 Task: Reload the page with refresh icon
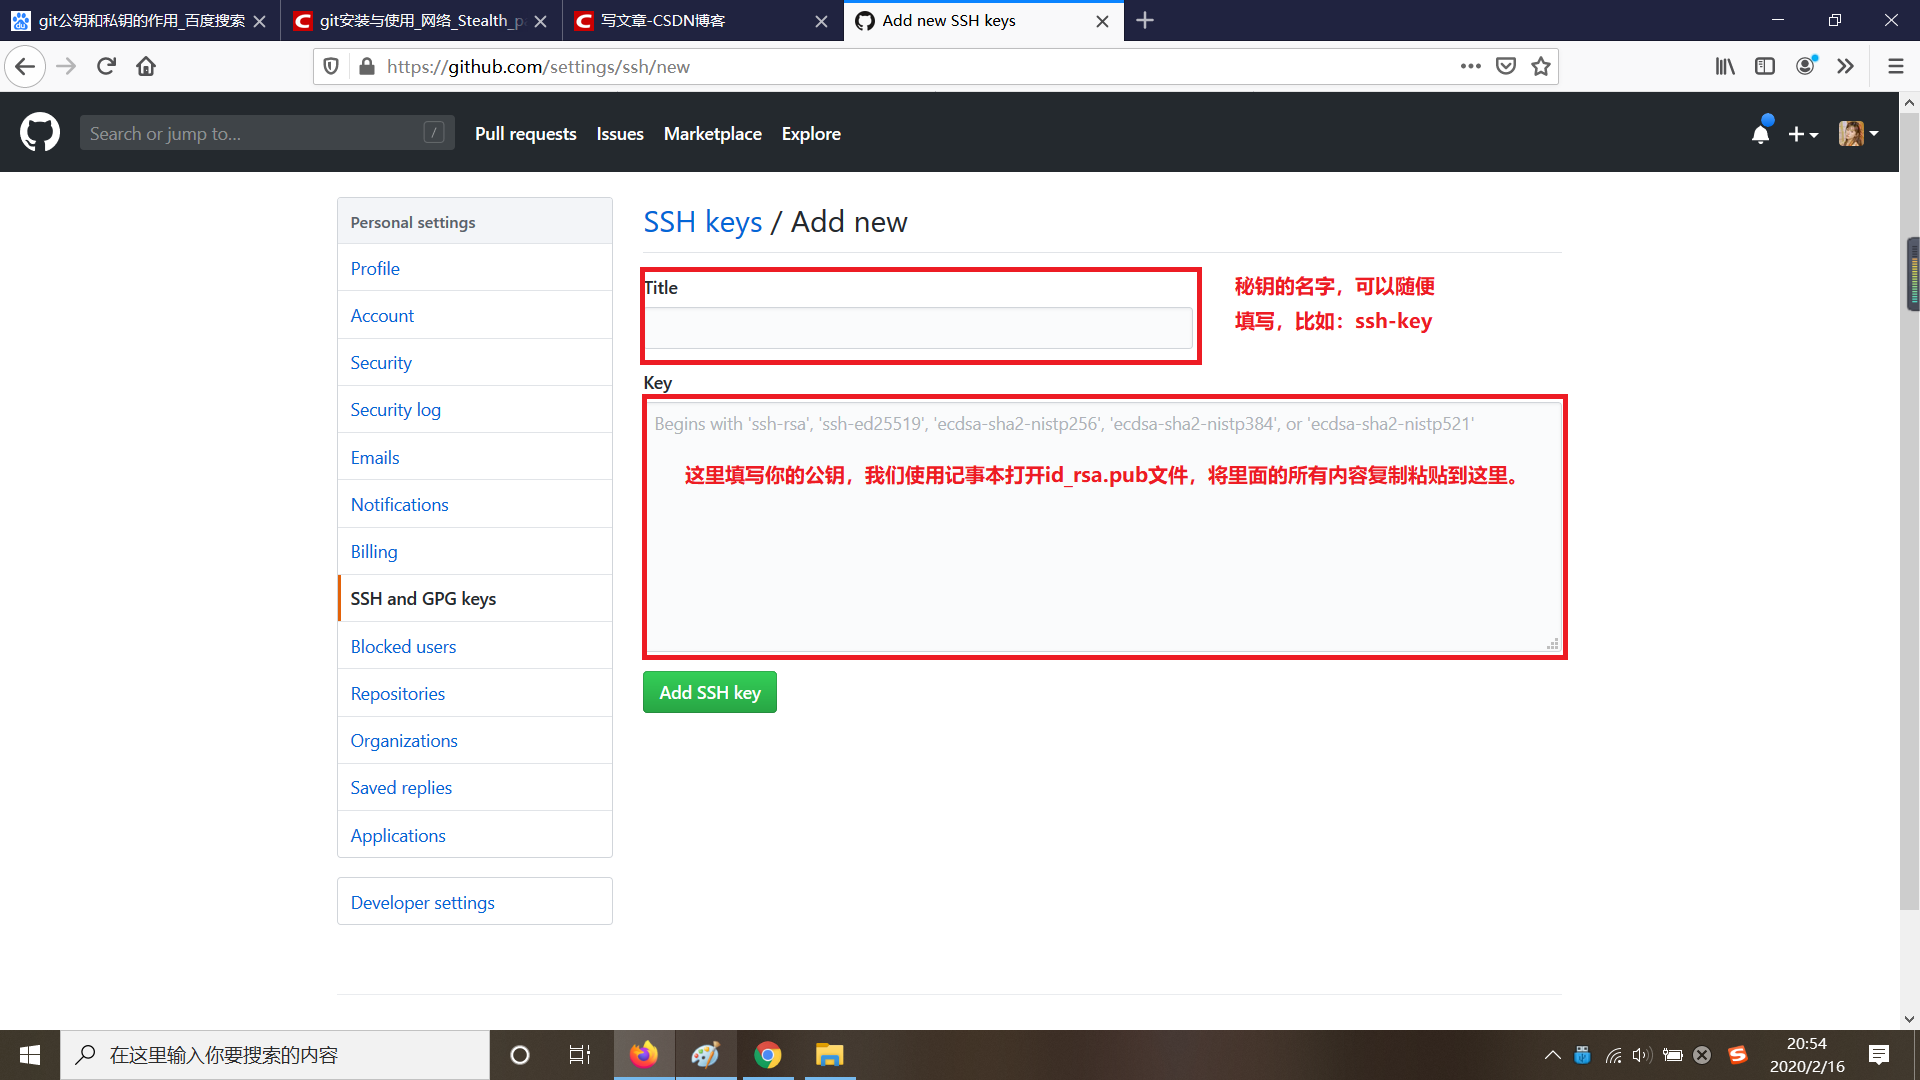(x=106, y=66)
